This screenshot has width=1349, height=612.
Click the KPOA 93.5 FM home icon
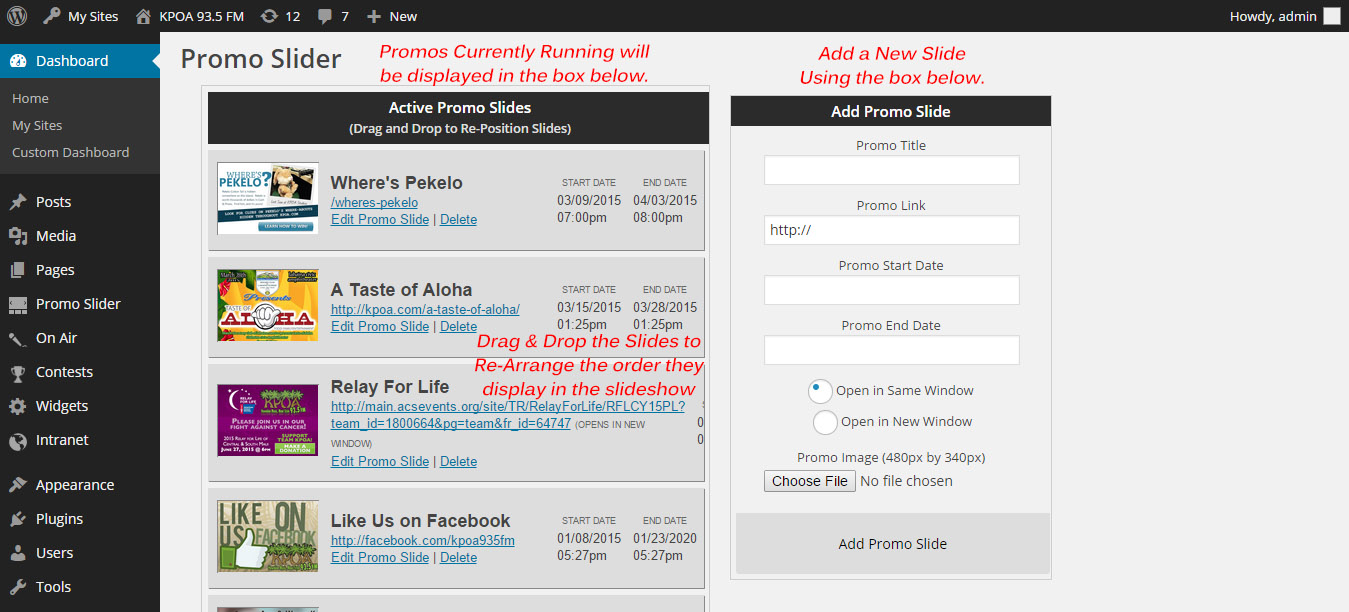[144, 16]
